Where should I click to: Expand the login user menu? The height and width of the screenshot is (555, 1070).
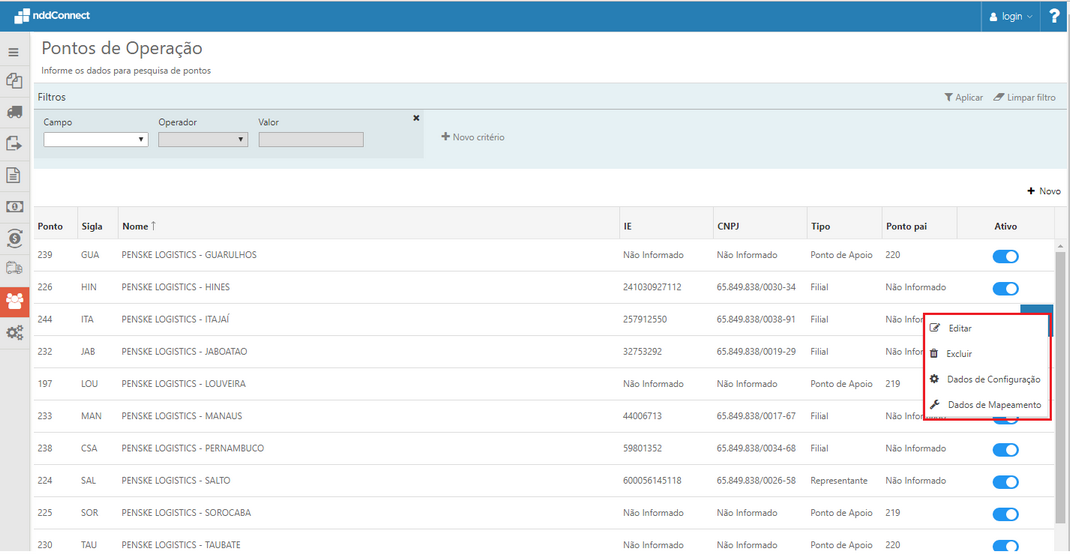click(1010, 16)
